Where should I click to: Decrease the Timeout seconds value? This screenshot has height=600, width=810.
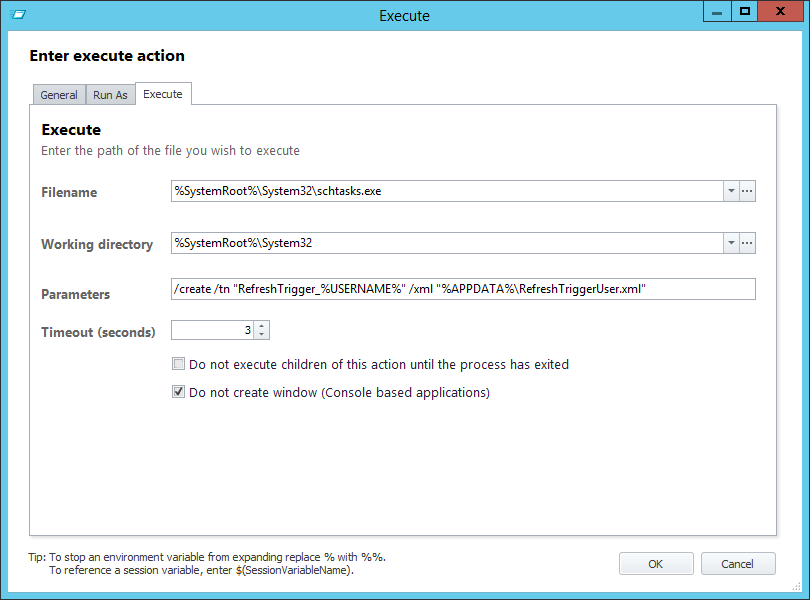pyautogui.click(x=261, y=335)
